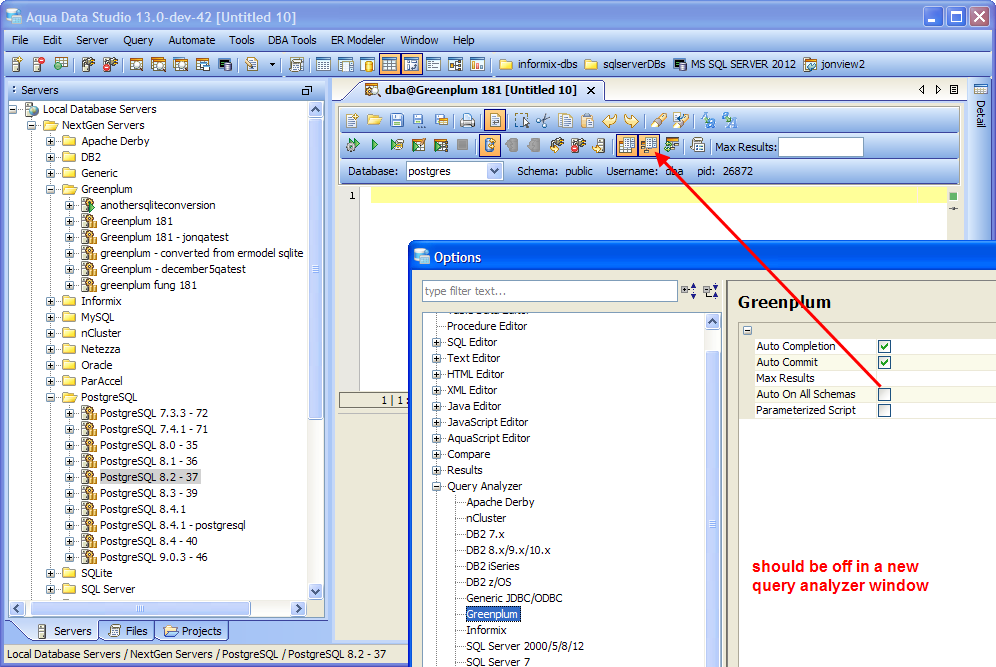Open the informix-dbs toolbar folder
This screenshot has height=667, width=996.
pos(539,64)
